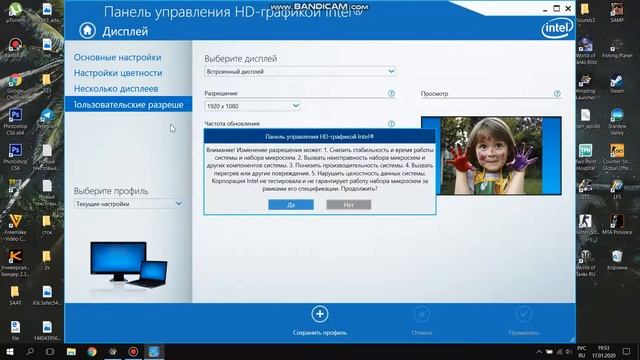Switch to Chrome on the taskbar
This screenshot has width=640, height=360.
pyautogui.click(x=92, y=351)
